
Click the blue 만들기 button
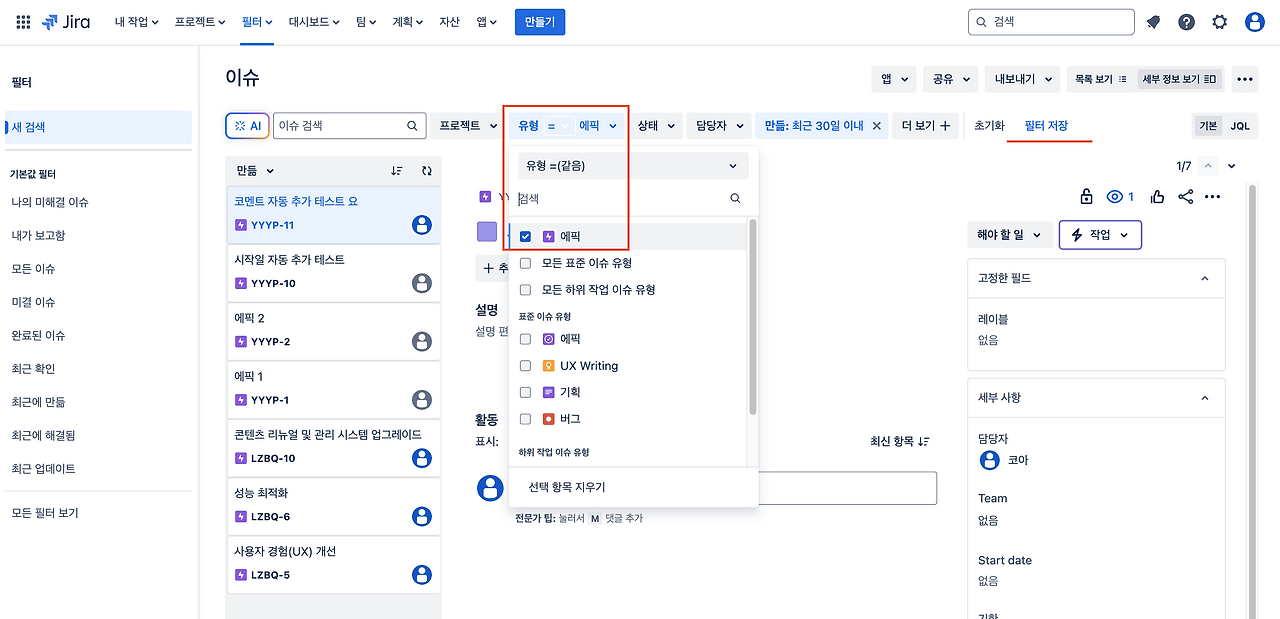540,21
